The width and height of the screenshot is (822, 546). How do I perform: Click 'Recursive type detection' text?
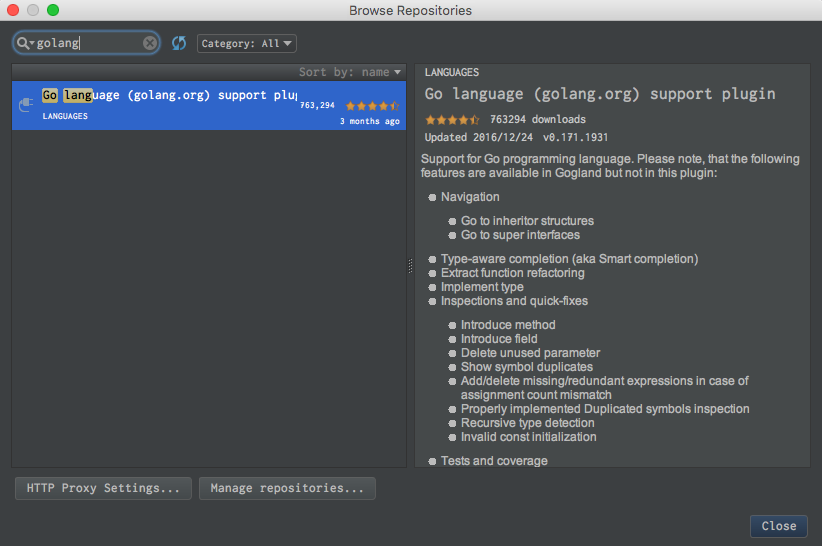tap(527, 423)
